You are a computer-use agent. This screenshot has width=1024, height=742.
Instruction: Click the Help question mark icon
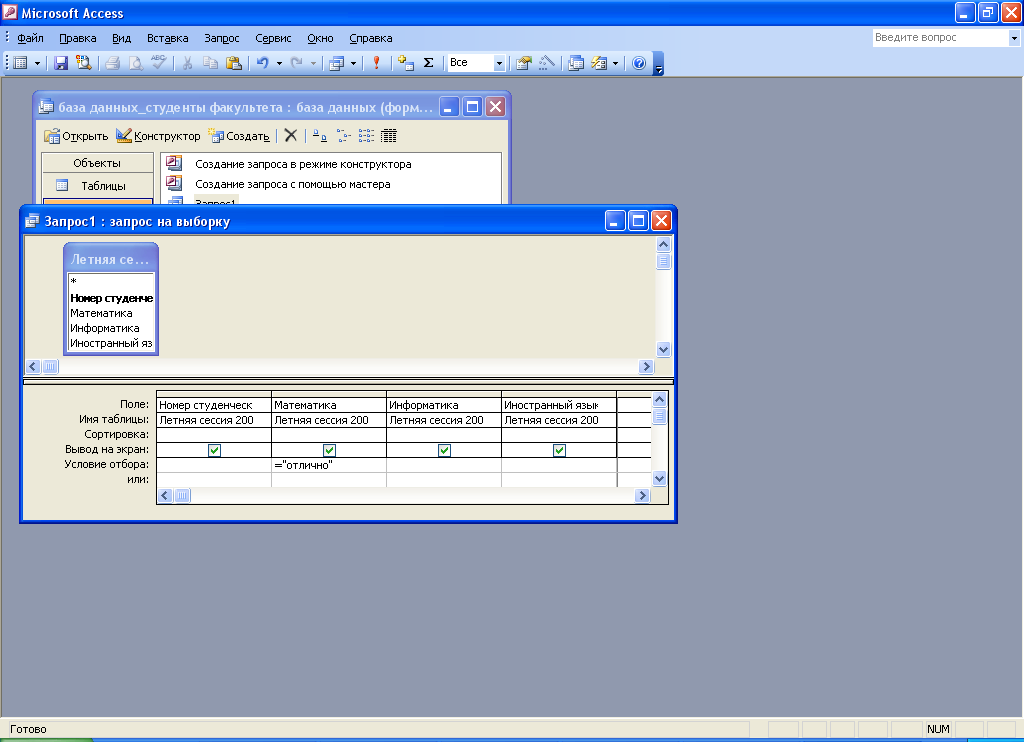pyautogui.click(x=639, y=63)
